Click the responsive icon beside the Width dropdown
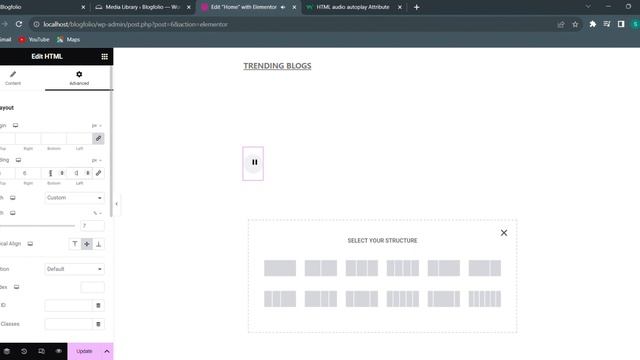Image resolution: width=640 pixels, height=360 pixels. [13, 198]
